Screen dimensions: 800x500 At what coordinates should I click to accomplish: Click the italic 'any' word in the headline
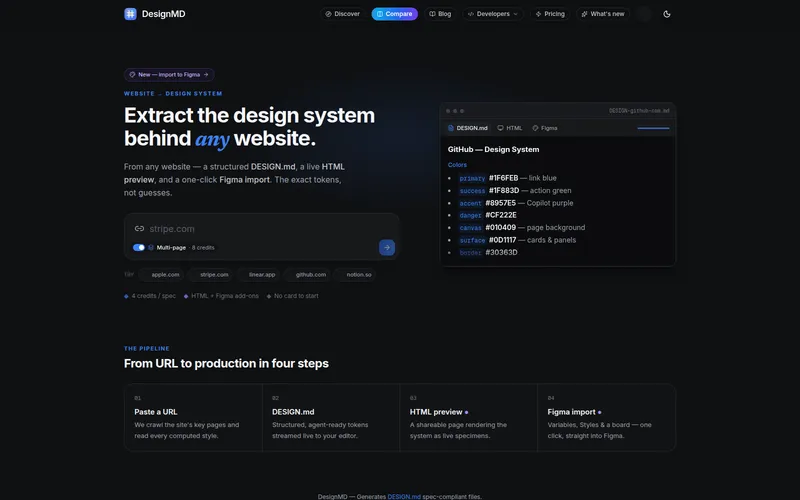pyautogui.click(x=212, y=139)
